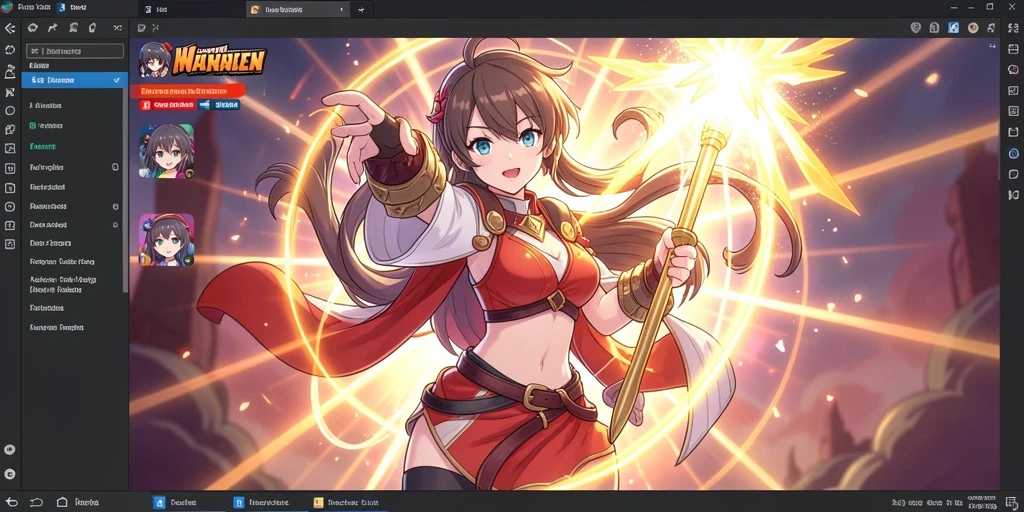Click the small character avatar beside the logo
This screenshot has width=1024, height=512.
[x=155, y=59]
